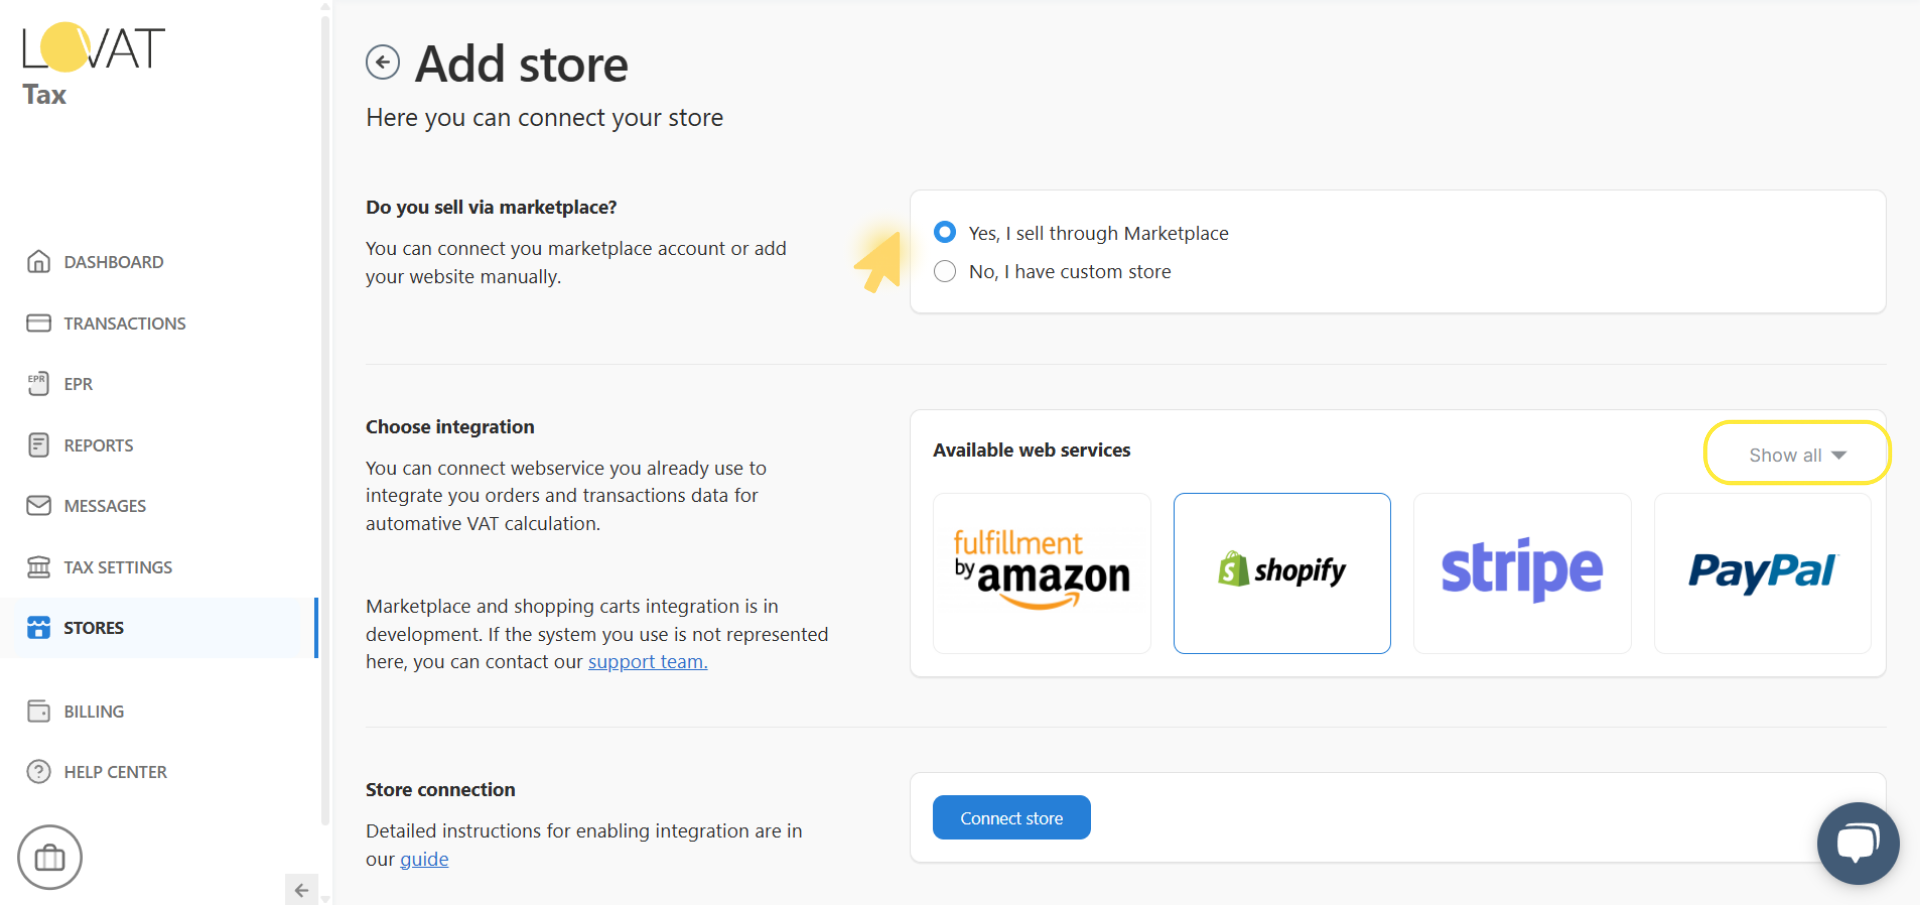This screenshot has width=1920, height=905.
Task: Choose the Shopify integration card
Action: (x=1282, y=573)
